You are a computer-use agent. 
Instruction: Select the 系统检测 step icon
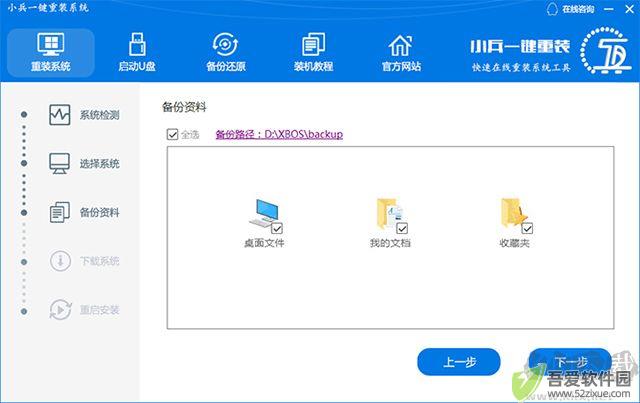[60, 115]
